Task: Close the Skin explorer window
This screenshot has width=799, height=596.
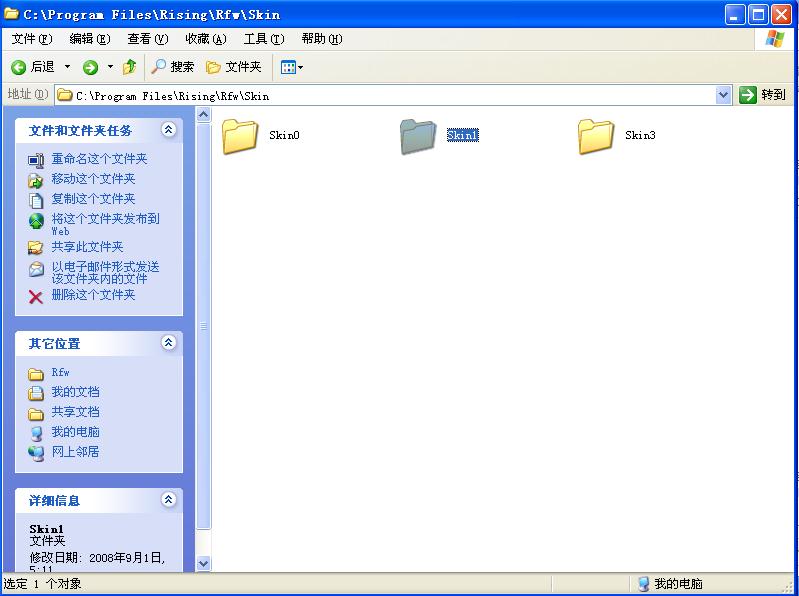Action: tap(781, 14)
